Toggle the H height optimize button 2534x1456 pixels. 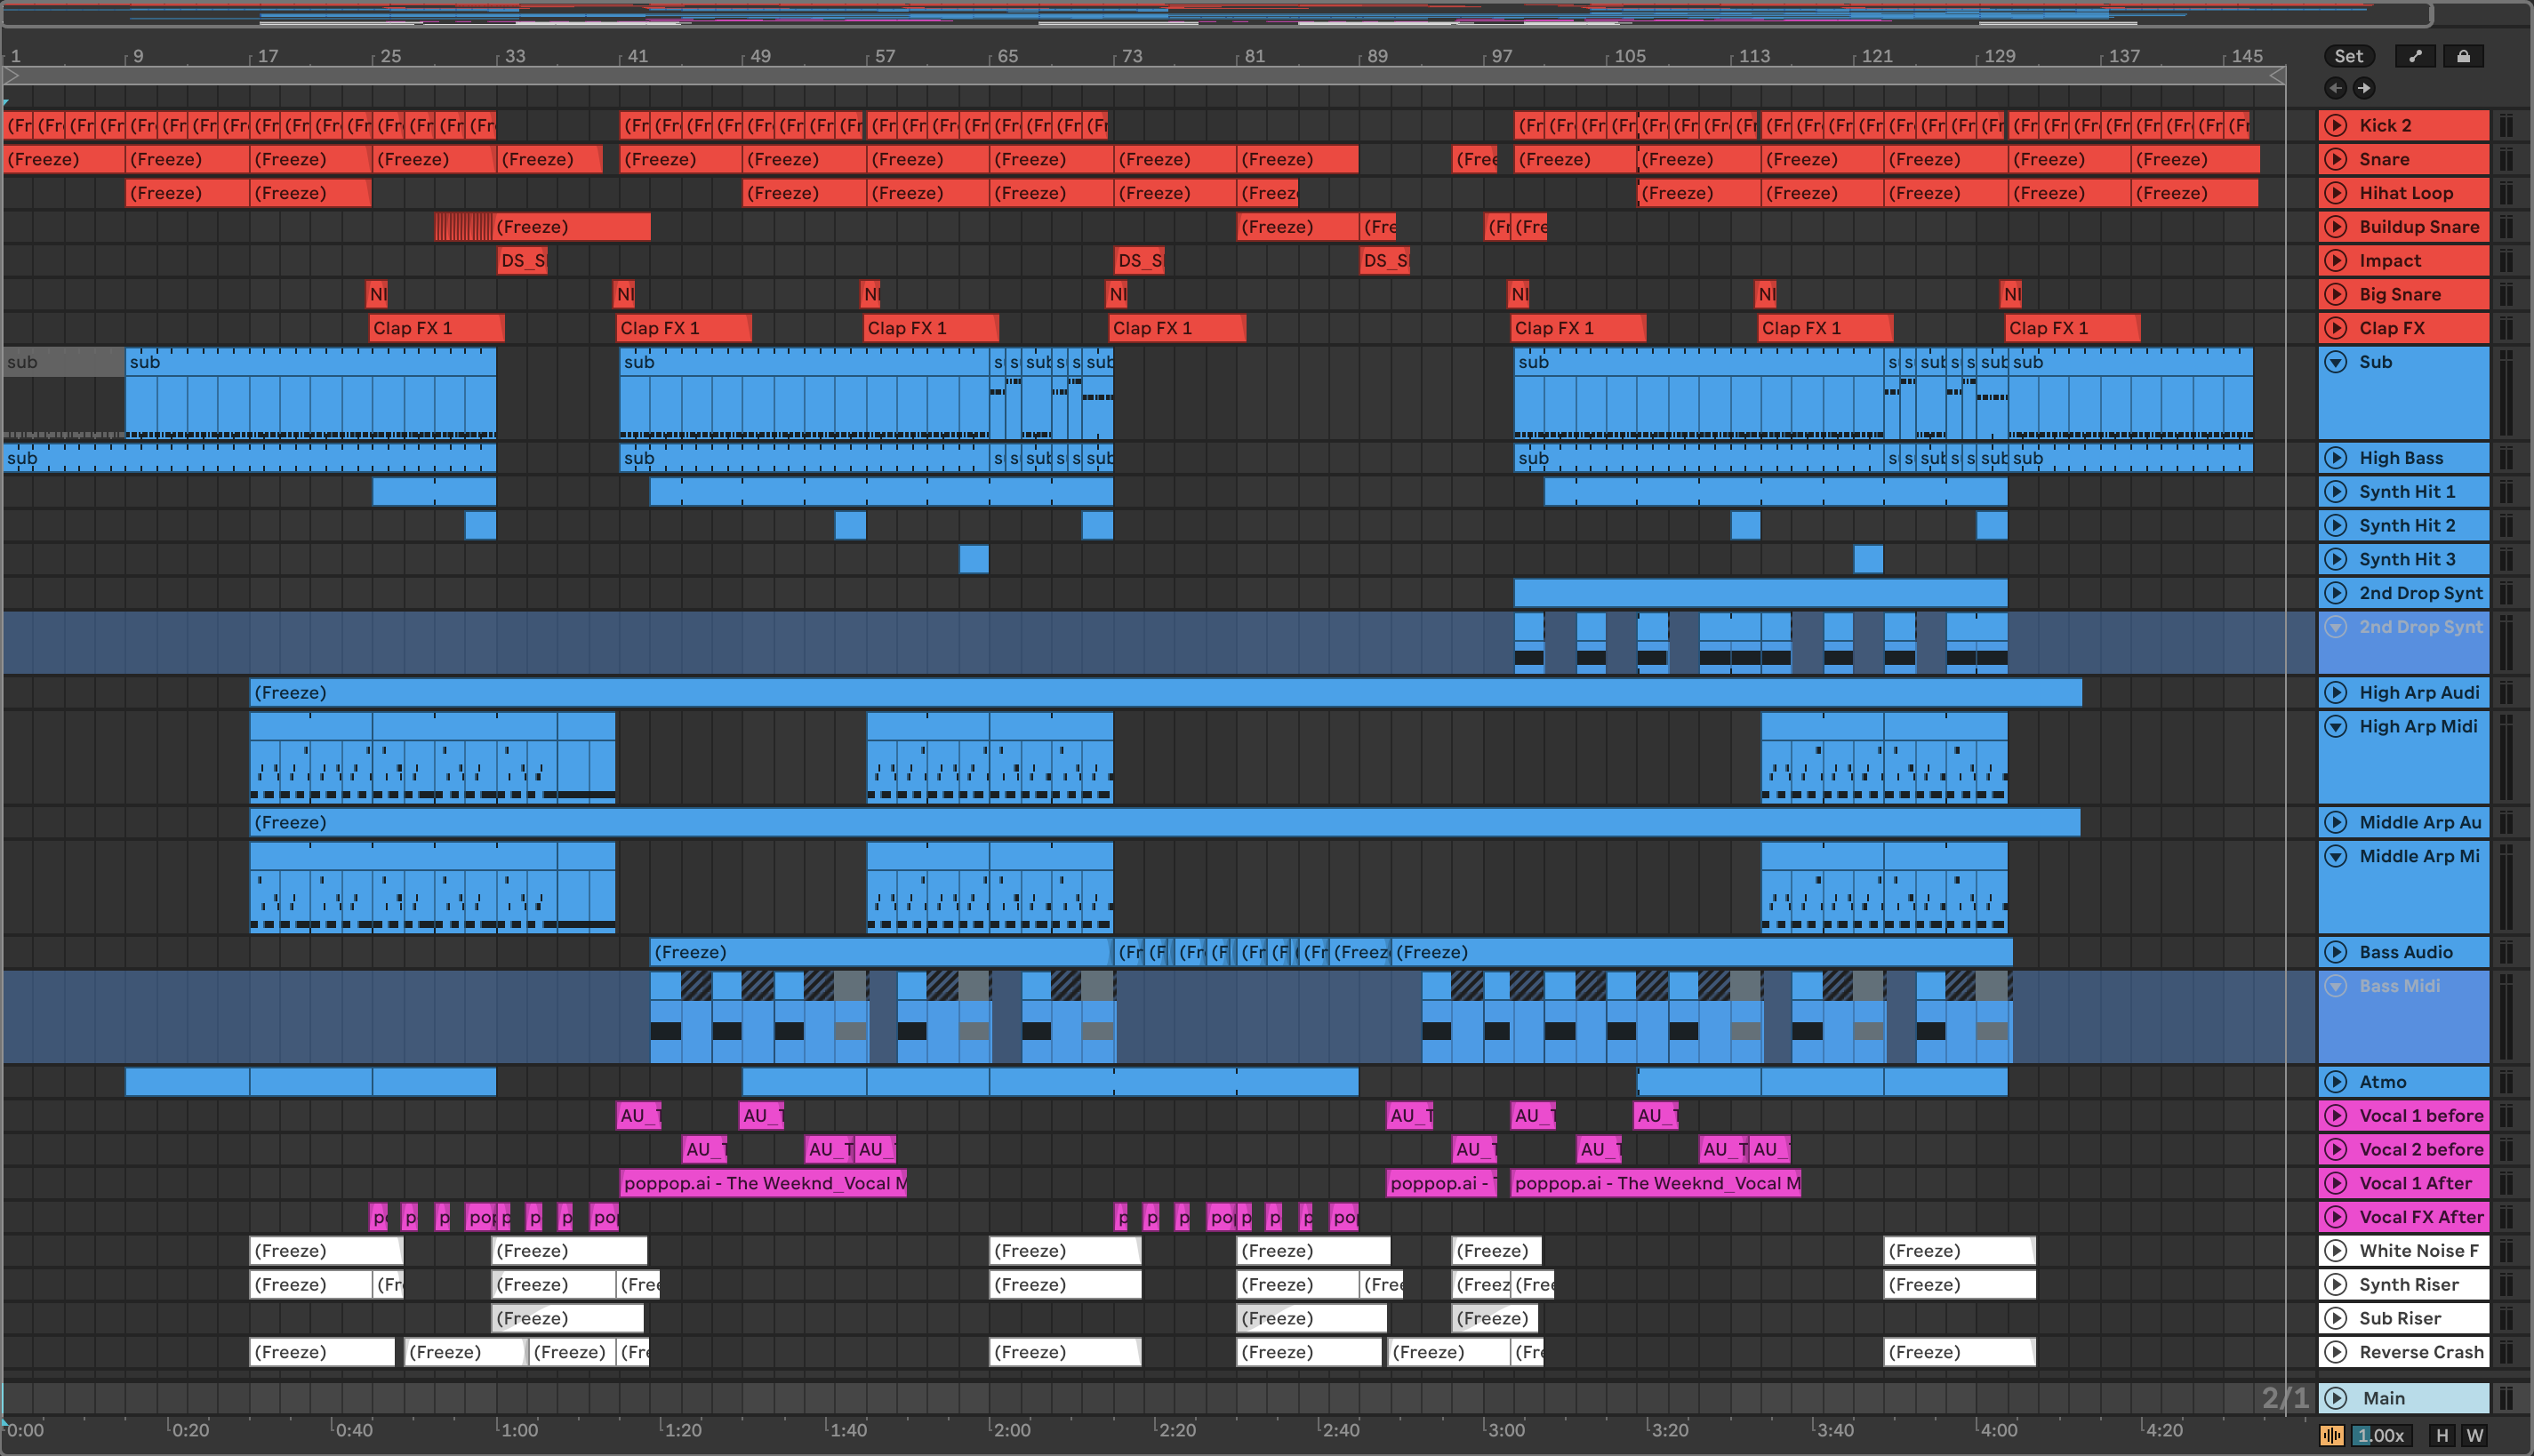[x=2442, y=1435]
